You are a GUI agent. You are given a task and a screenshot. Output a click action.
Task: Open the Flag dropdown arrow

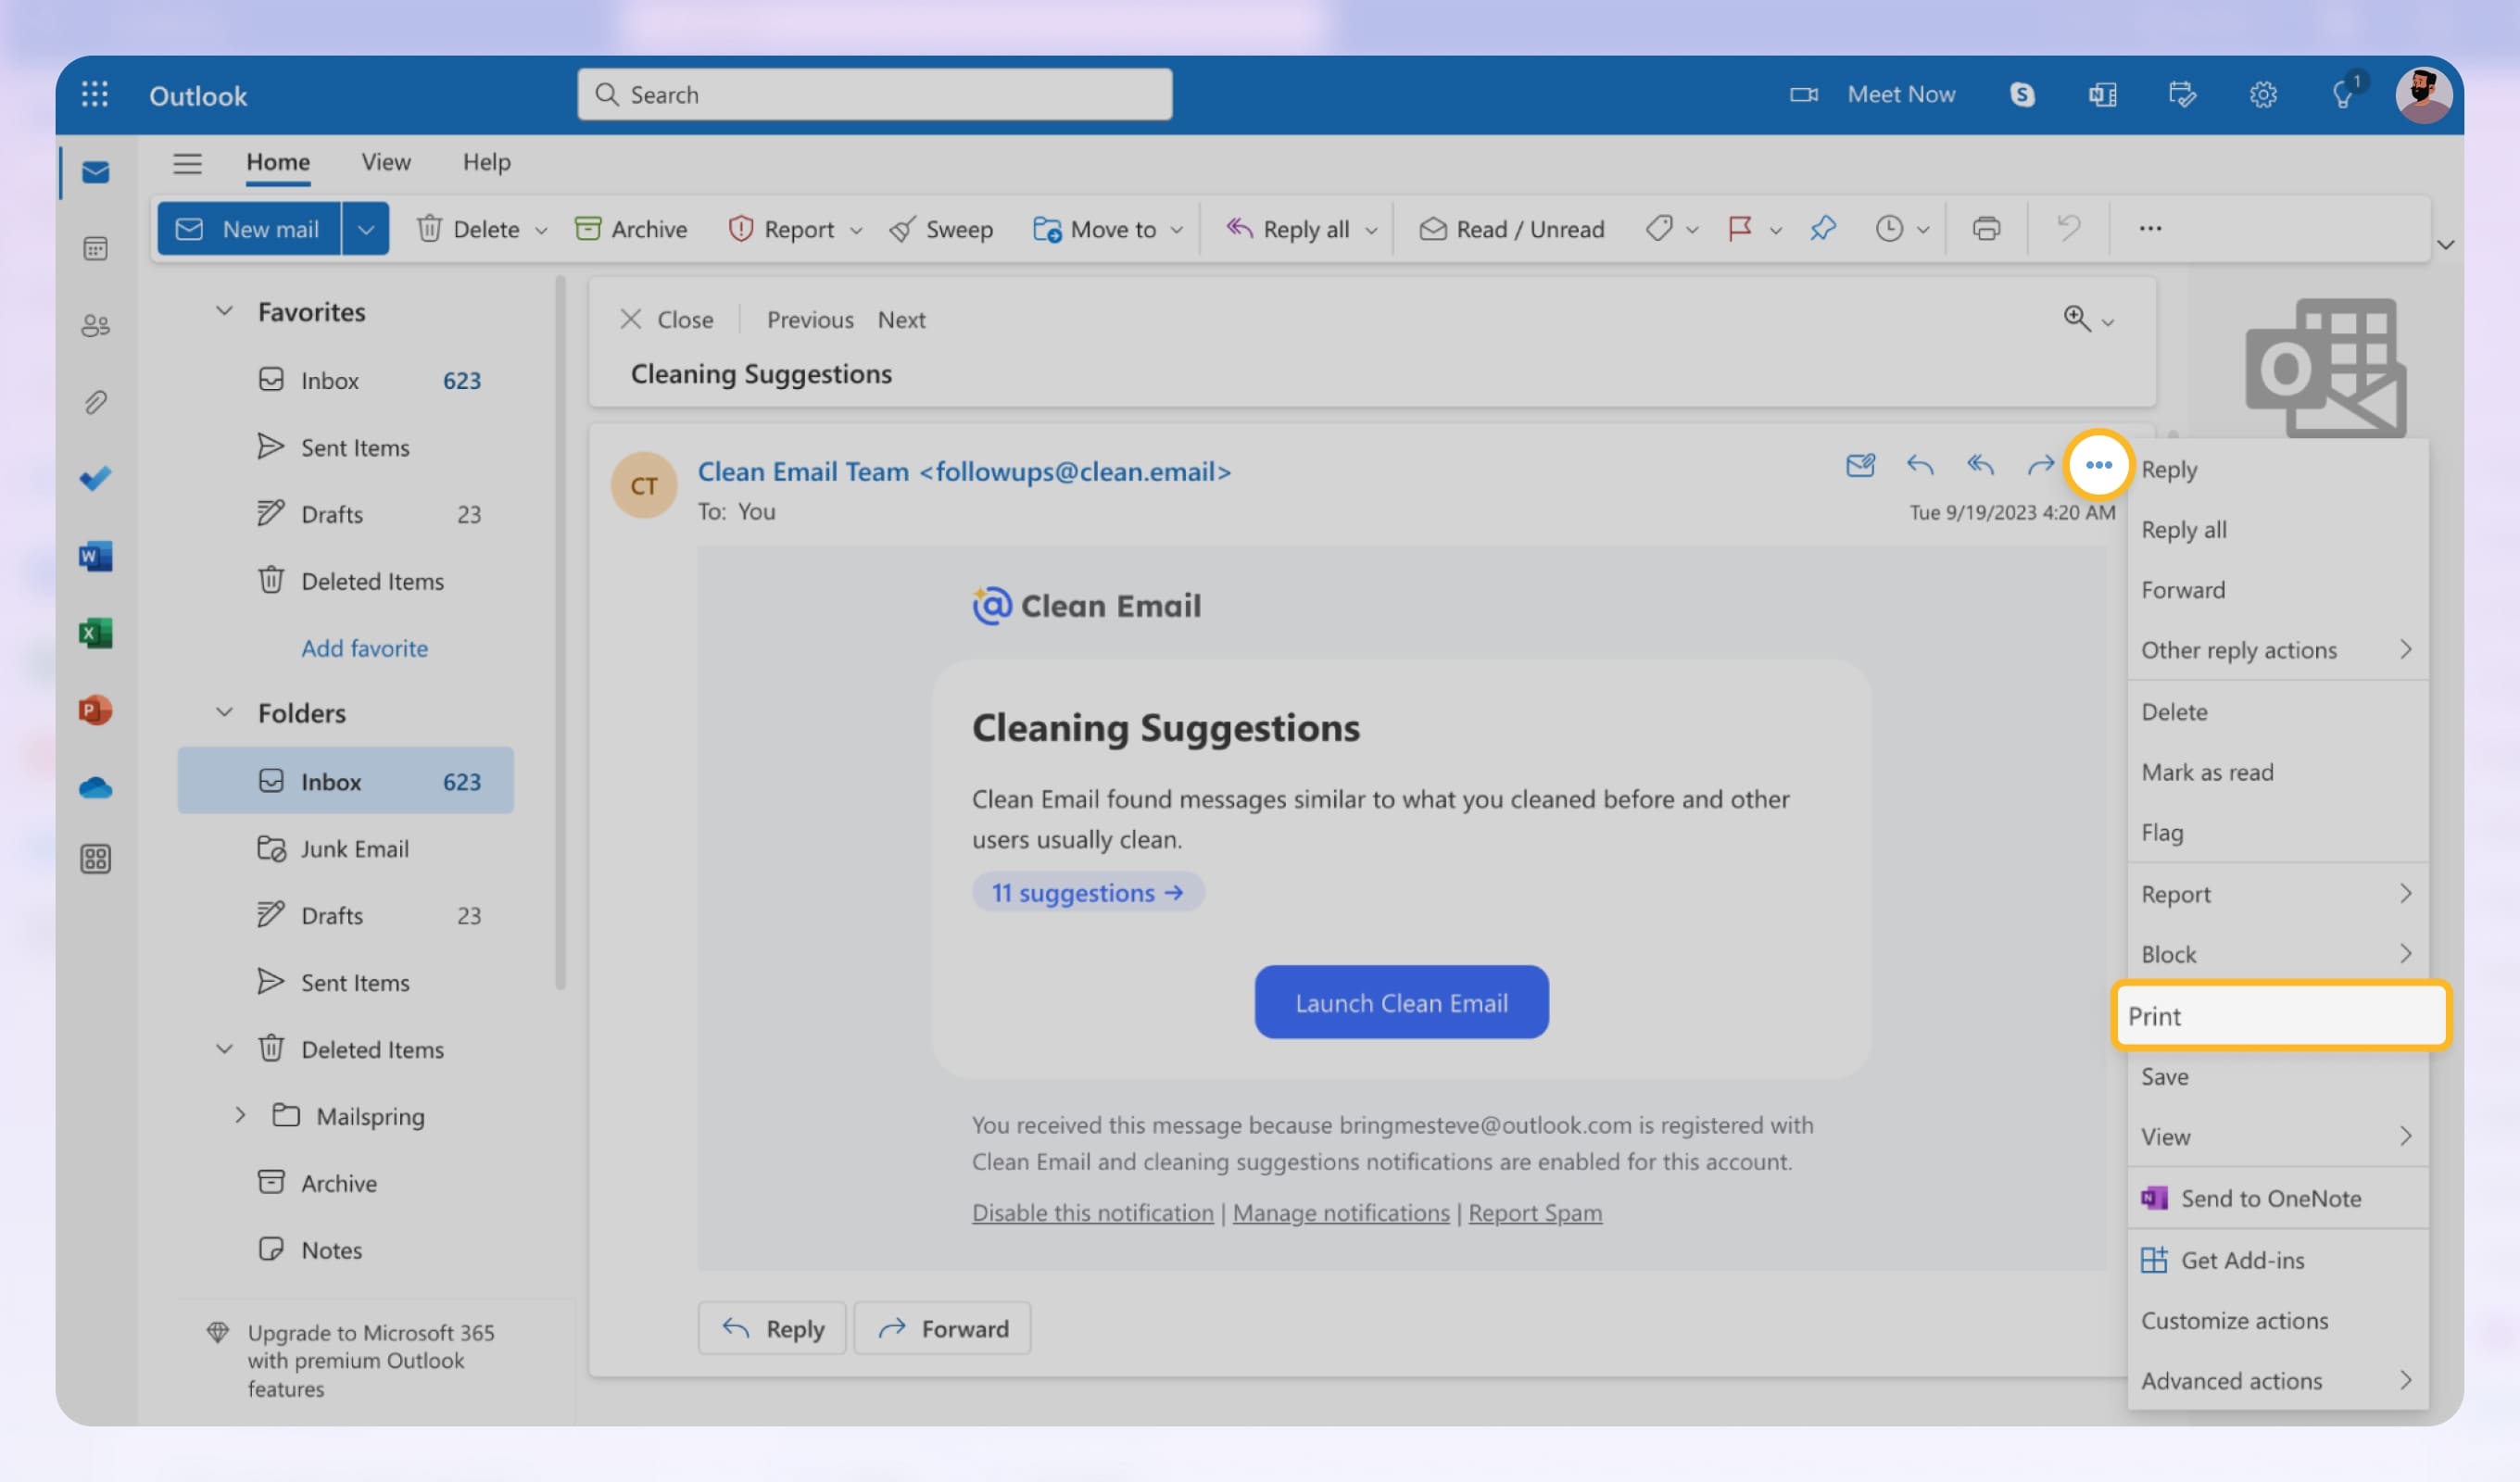click(1775, 230)
